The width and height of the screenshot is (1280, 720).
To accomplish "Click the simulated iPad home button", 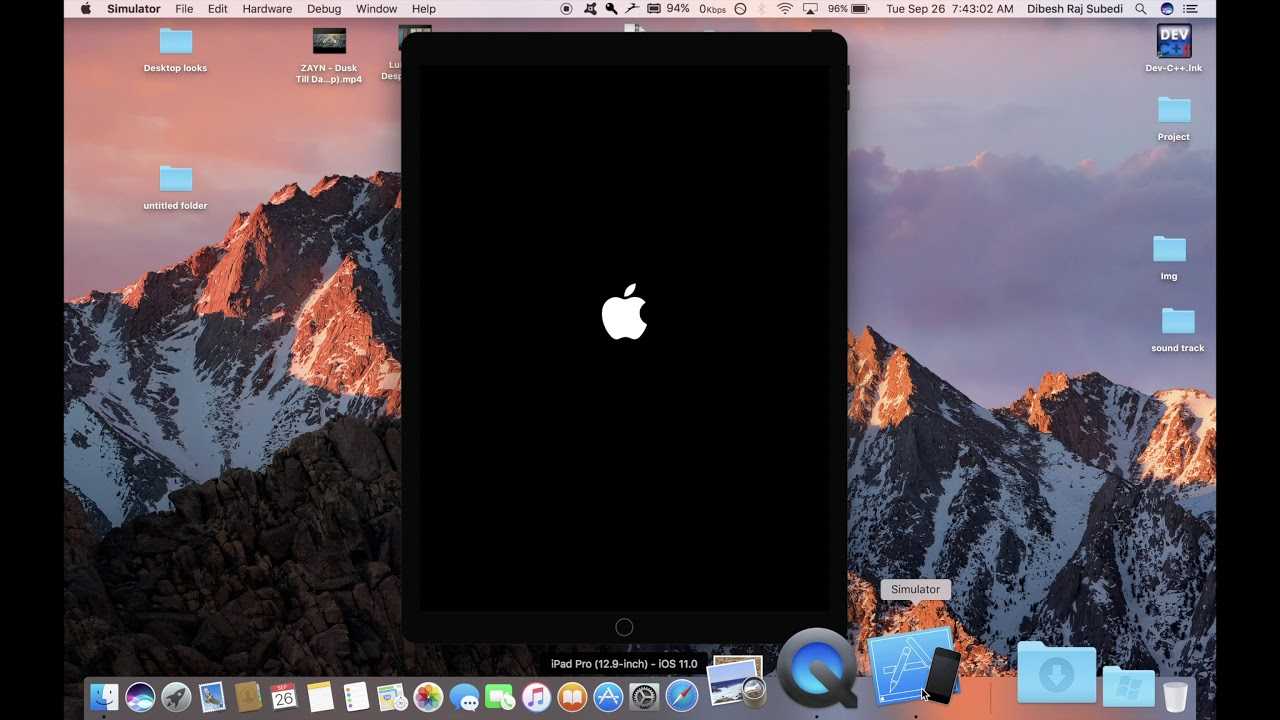I will tap(624, 627).
